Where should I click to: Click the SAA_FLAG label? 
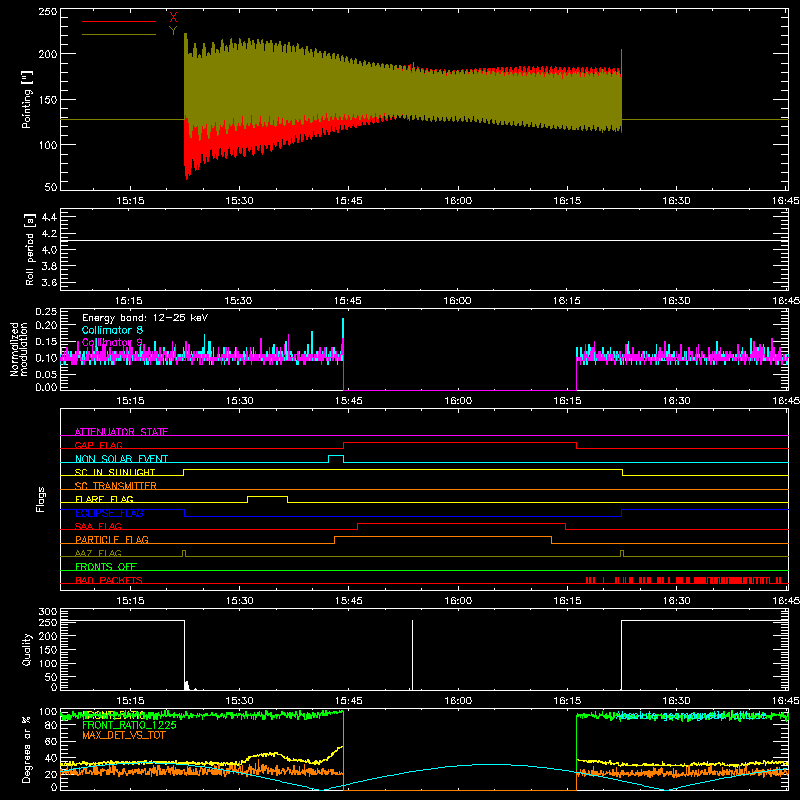tap(98, 526)
